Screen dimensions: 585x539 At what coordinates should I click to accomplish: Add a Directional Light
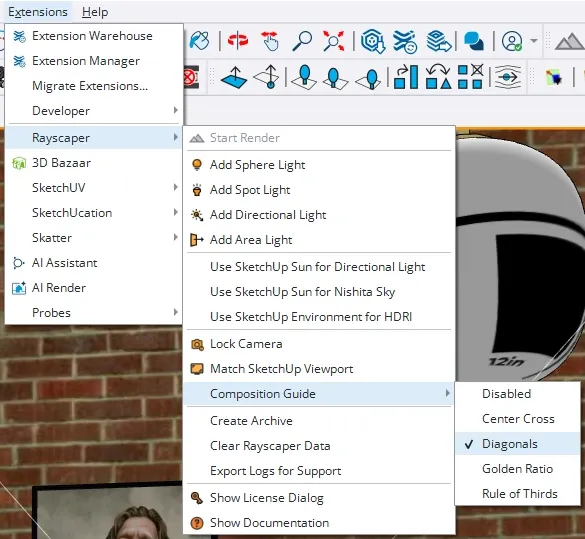(319, 215)
